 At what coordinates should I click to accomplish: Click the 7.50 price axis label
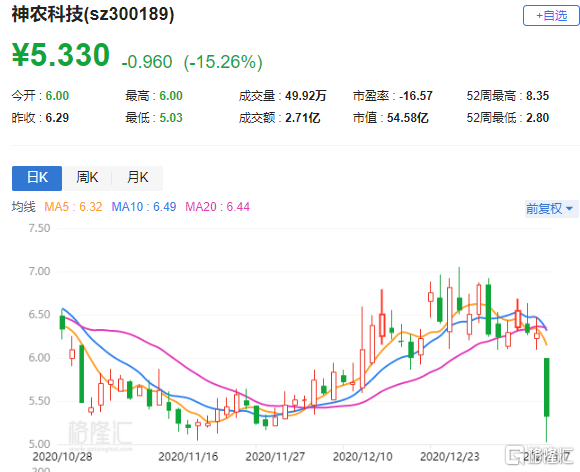[39, 228]
